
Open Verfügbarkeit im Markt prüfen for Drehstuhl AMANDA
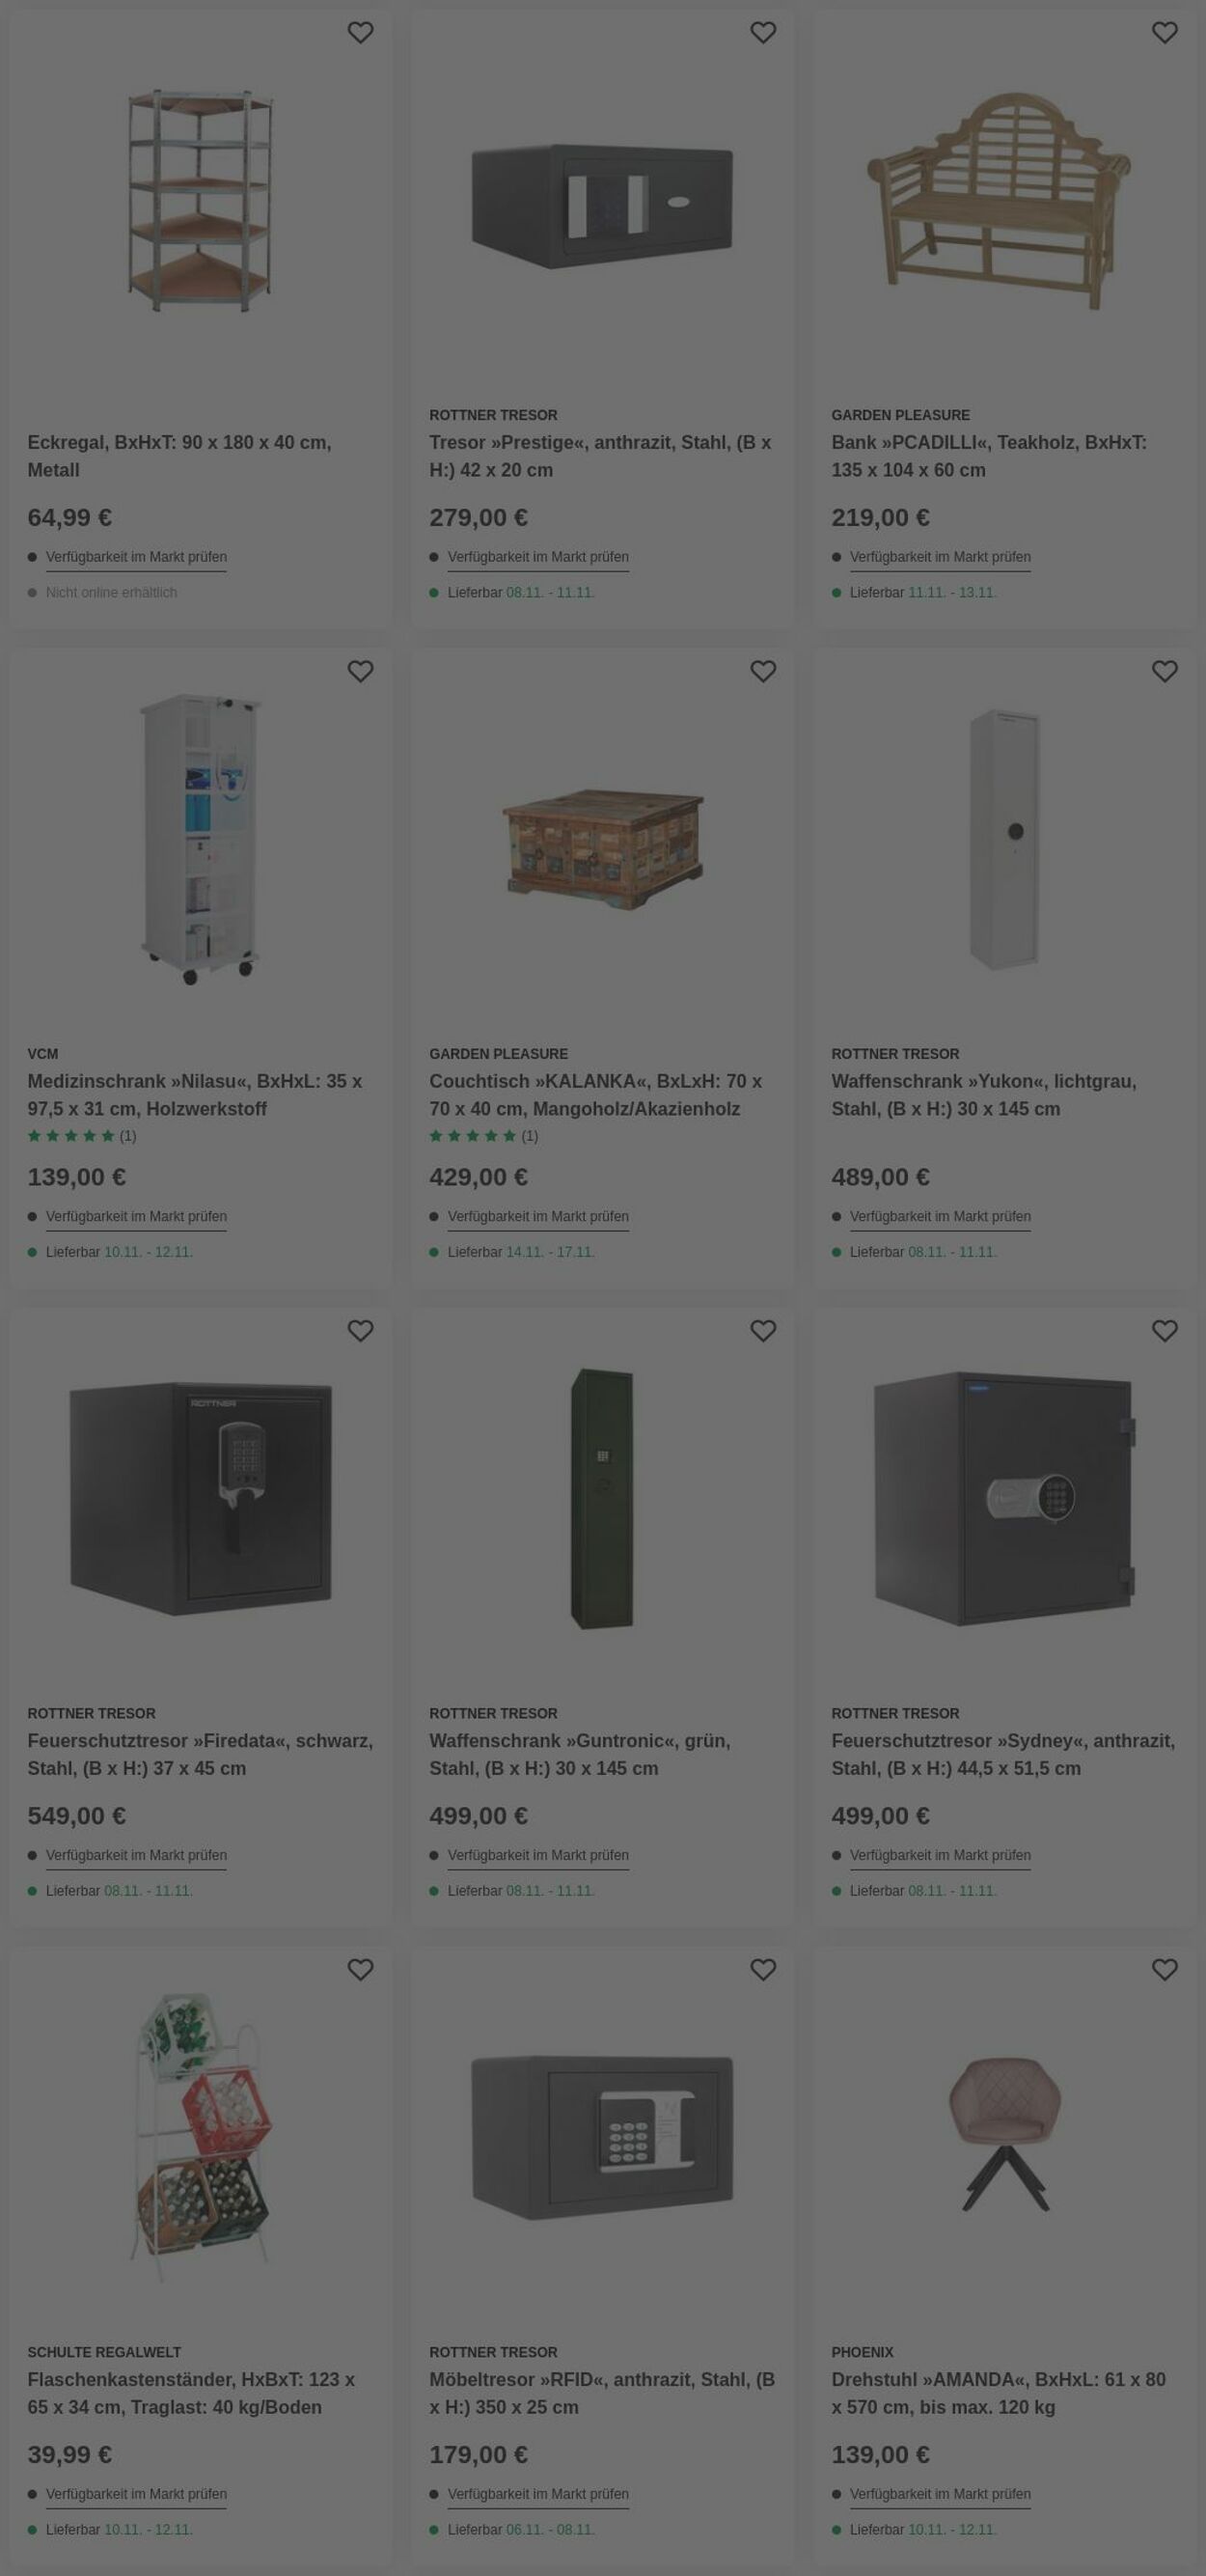(x=940, y=2493)
